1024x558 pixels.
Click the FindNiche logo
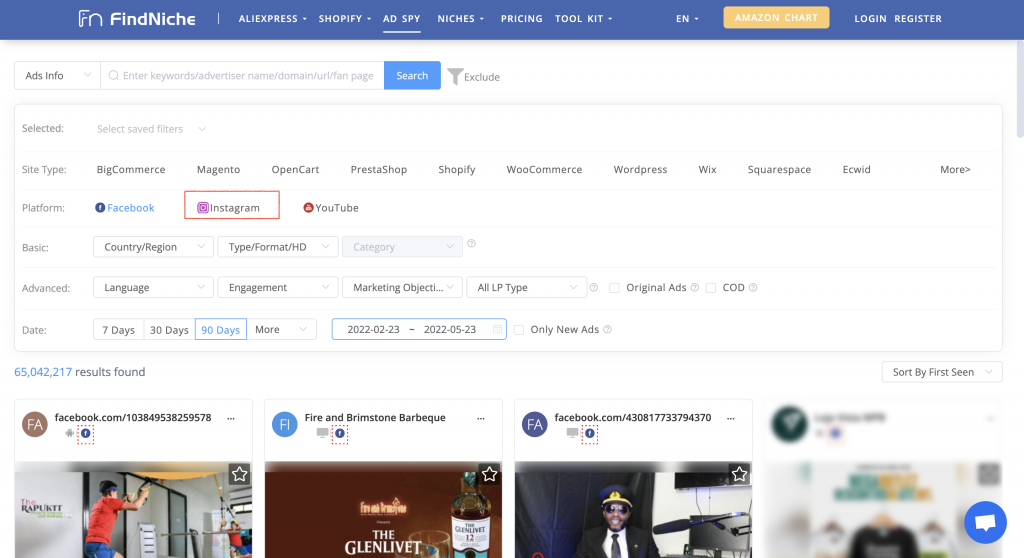tap(136, 18)
